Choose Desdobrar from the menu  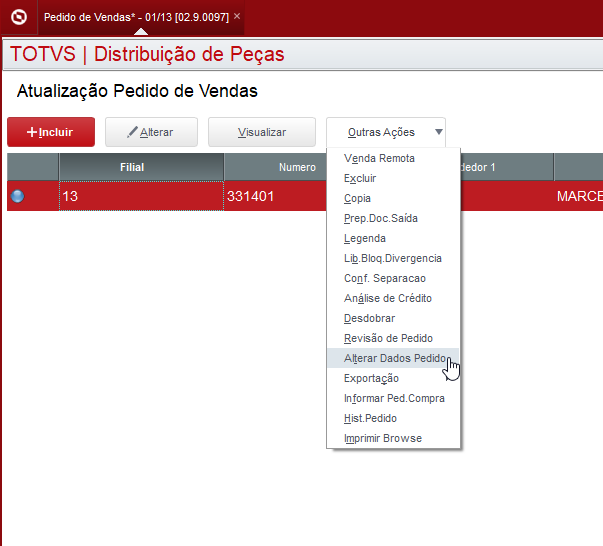click(393, 318)
